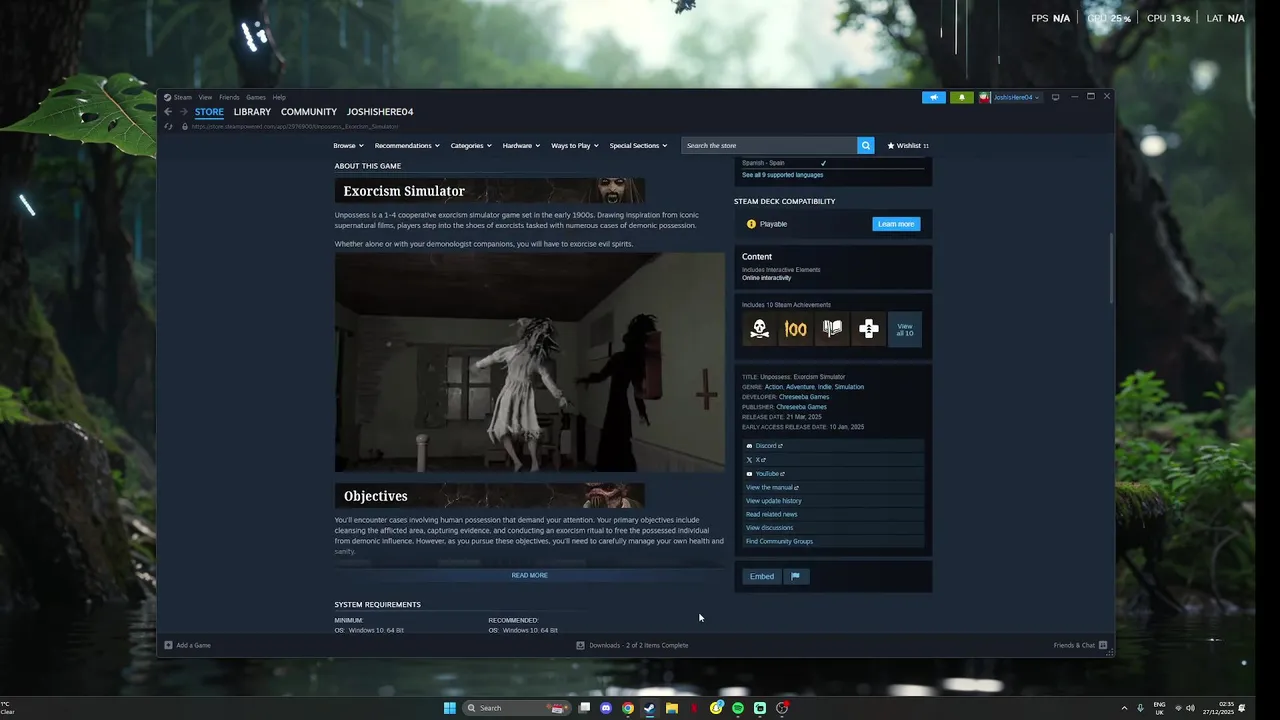Click into the Search the store field
Viewport: 1280px width, 720px height.
coord(769,145)
